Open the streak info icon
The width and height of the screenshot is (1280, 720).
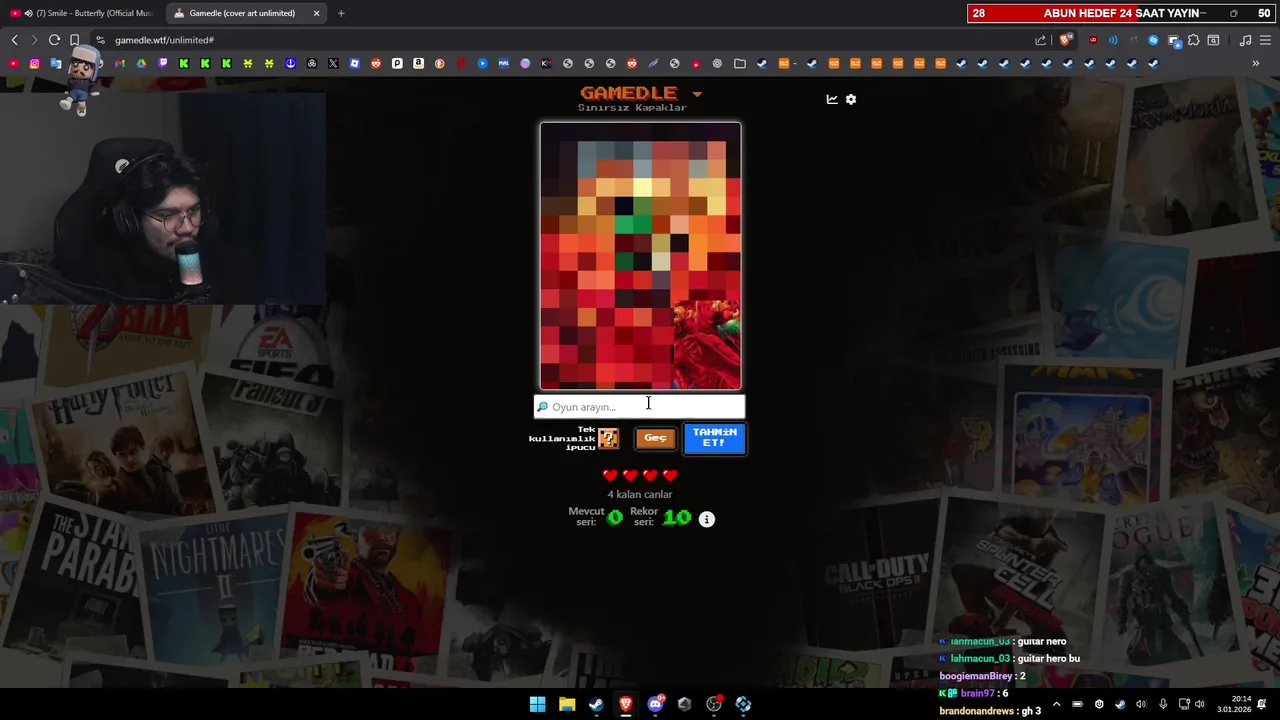tap(707, 519)
